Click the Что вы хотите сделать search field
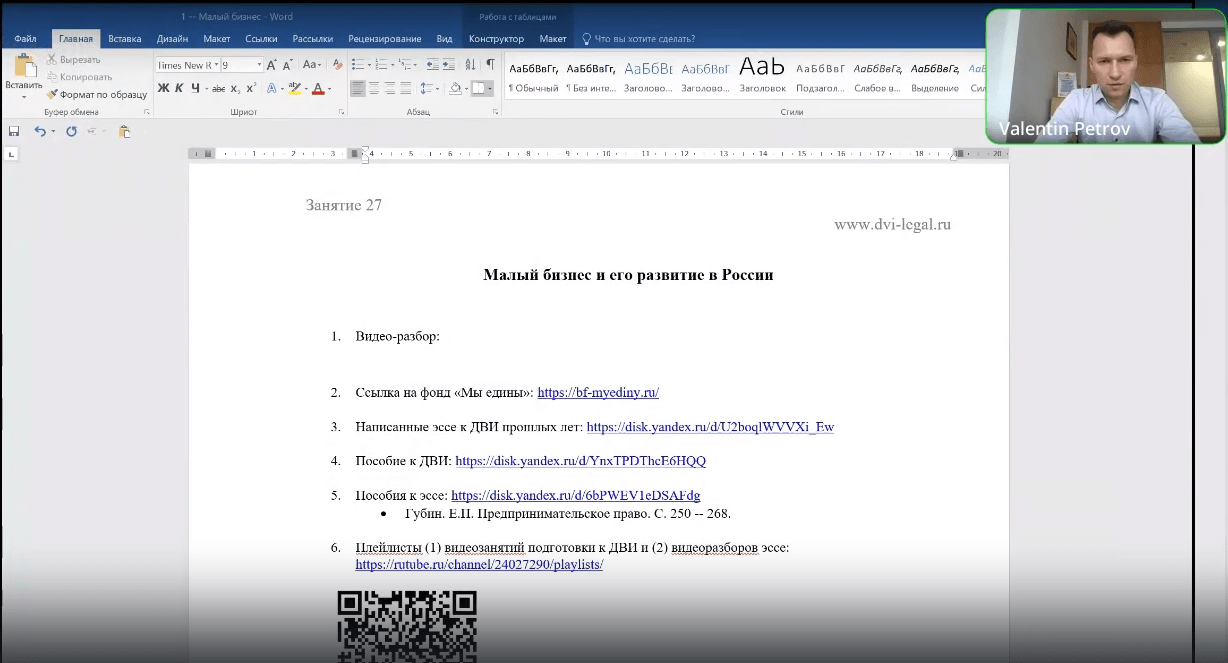1228x663 pixels. [644, 39]
